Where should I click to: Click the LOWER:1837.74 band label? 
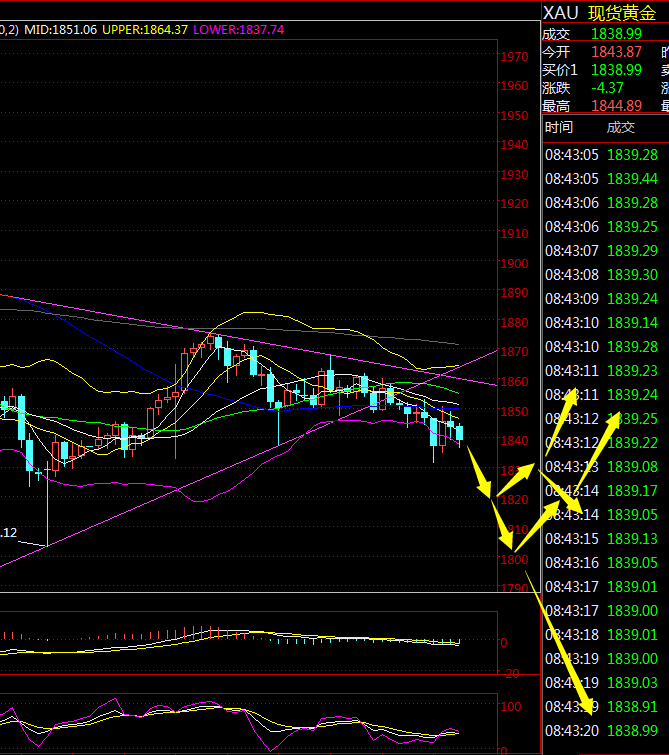tap(239, 30)
